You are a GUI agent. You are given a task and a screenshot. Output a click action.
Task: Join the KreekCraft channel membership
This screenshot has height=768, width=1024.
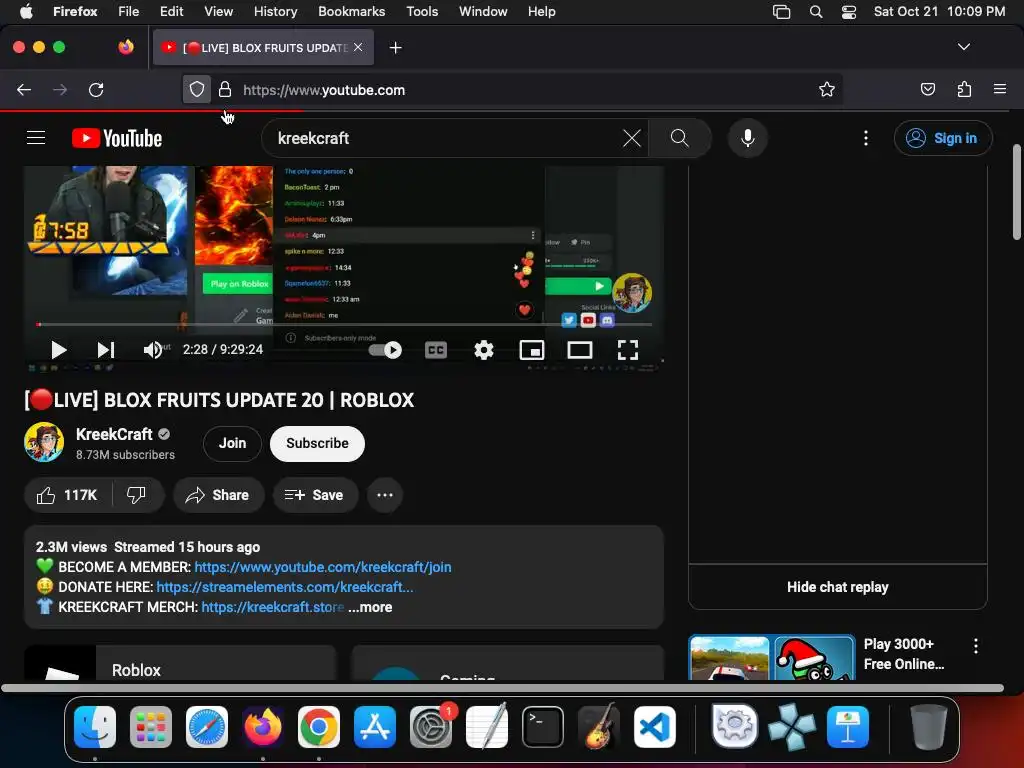point(232,443)
